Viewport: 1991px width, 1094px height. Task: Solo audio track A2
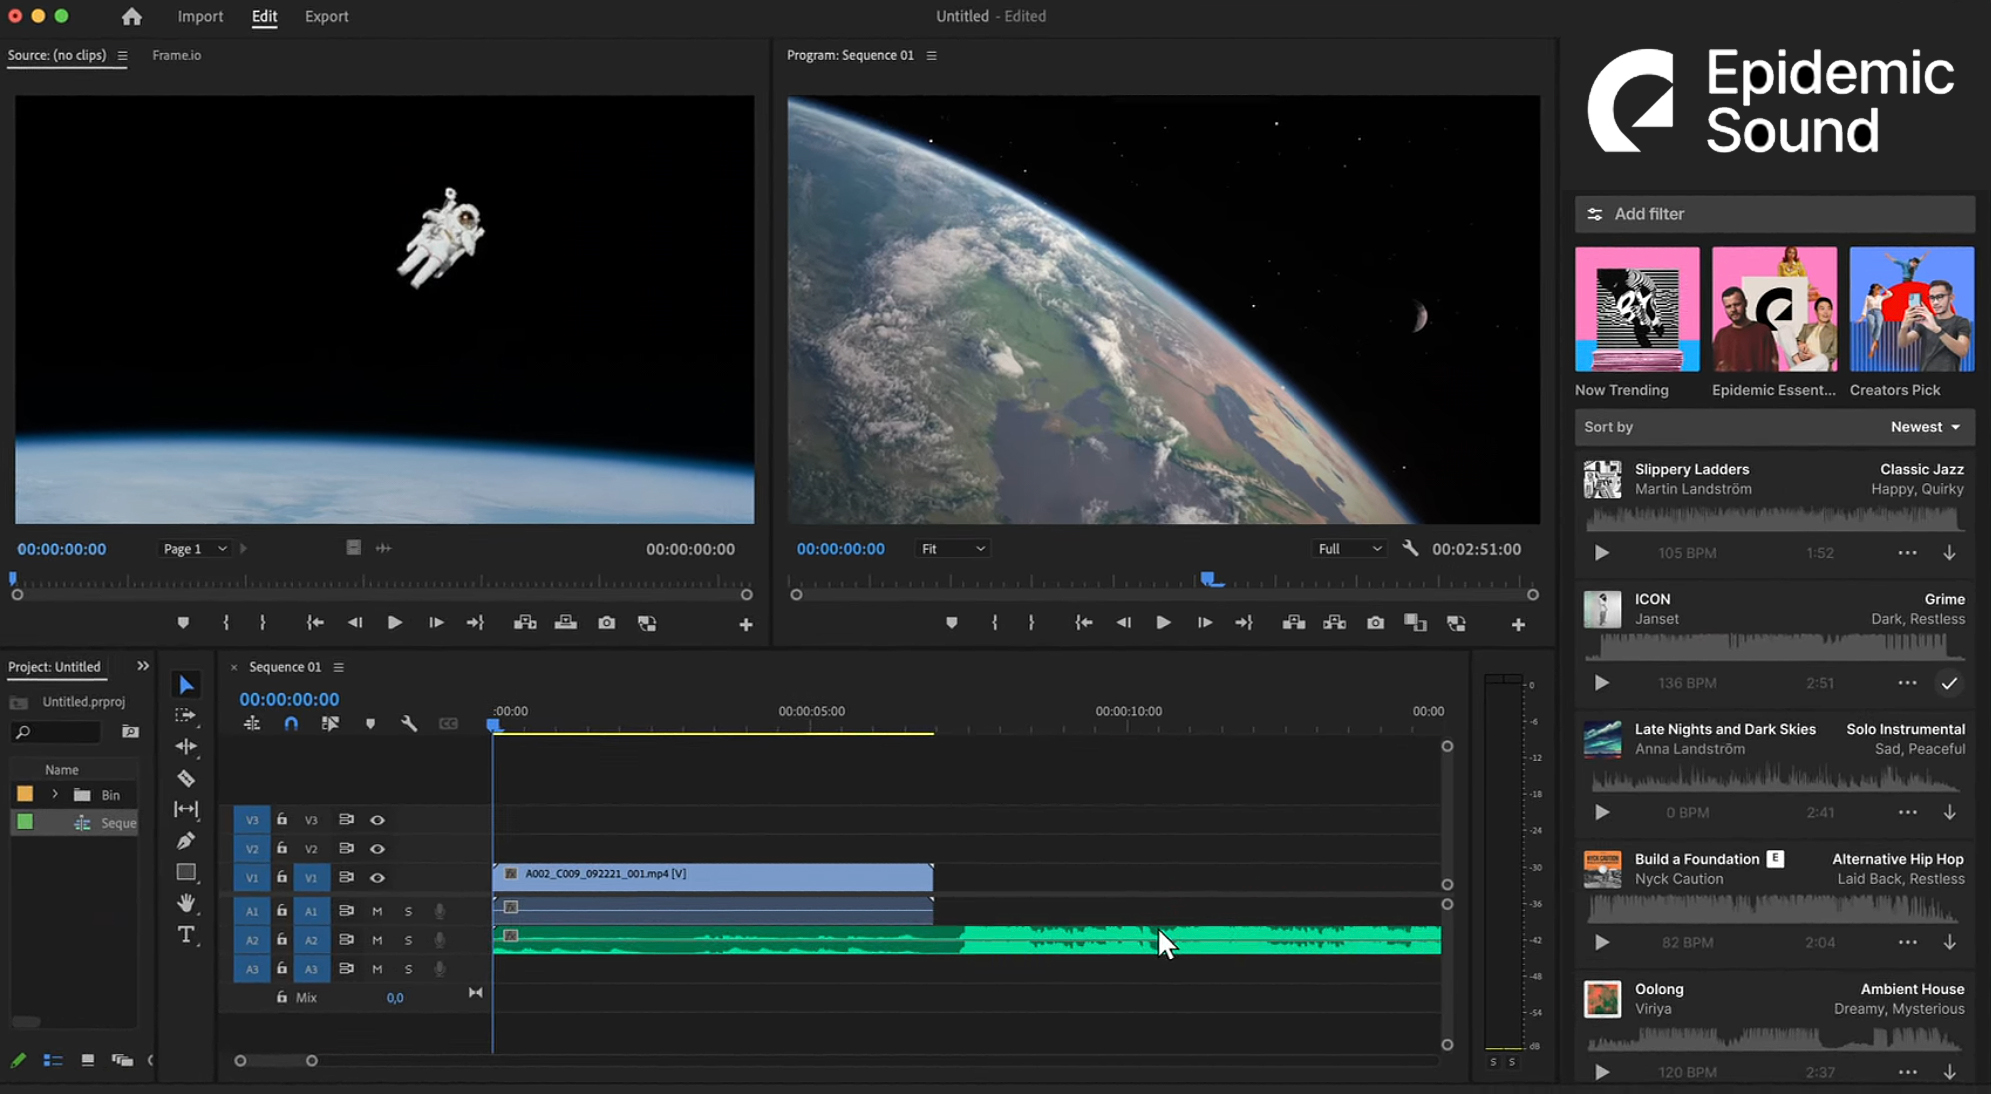(408, 940)
